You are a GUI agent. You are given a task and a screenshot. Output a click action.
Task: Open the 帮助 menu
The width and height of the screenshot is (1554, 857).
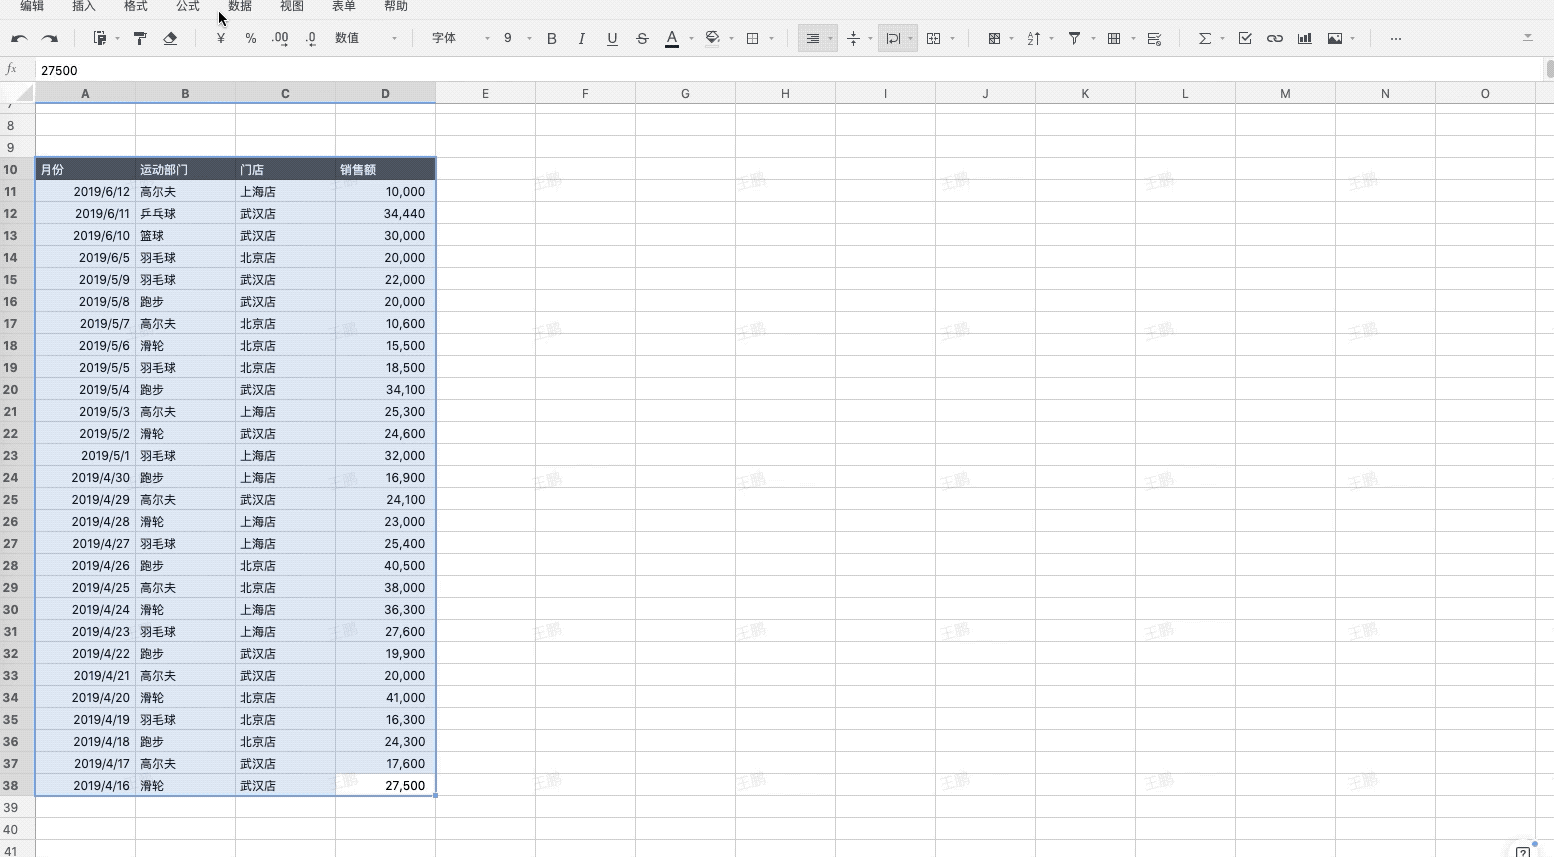tap(396, 6)
